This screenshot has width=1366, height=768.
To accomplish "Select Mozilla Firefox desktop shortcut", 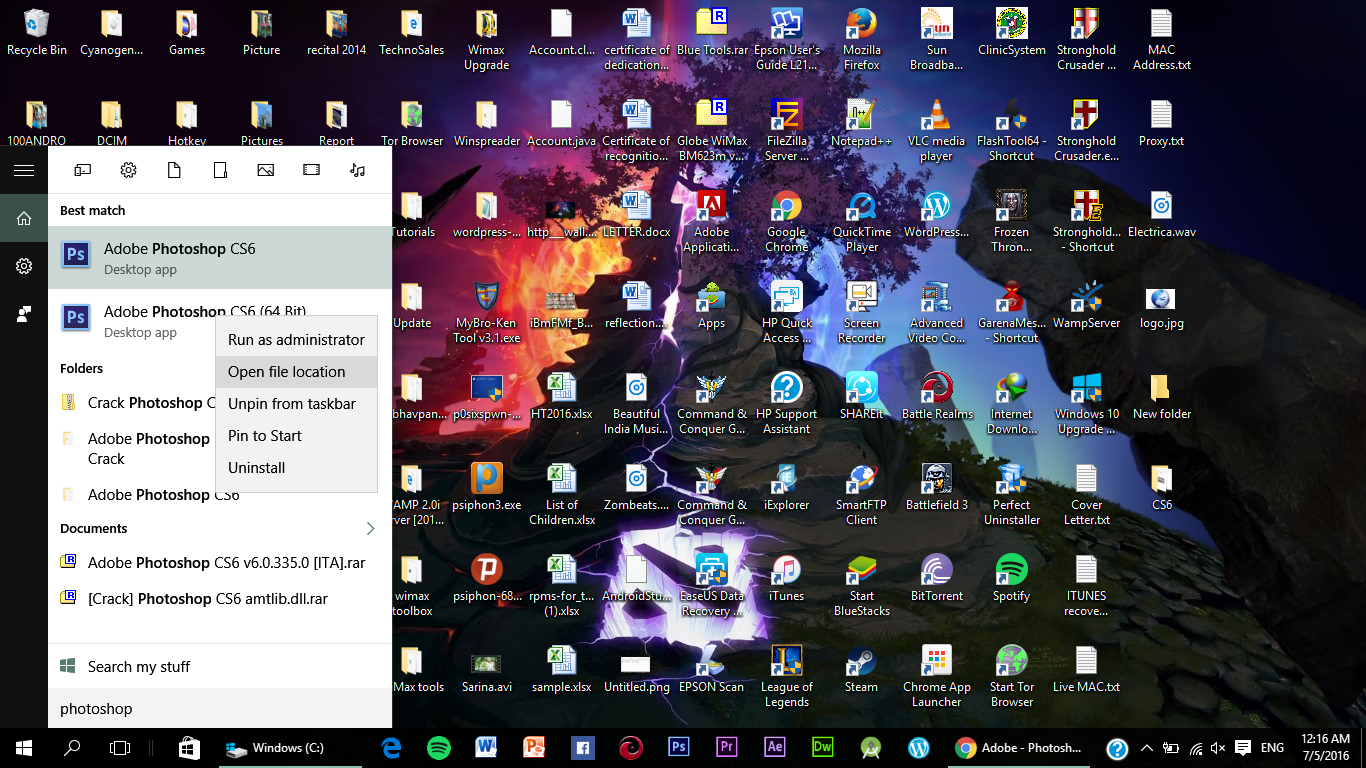I will (862, 41).
